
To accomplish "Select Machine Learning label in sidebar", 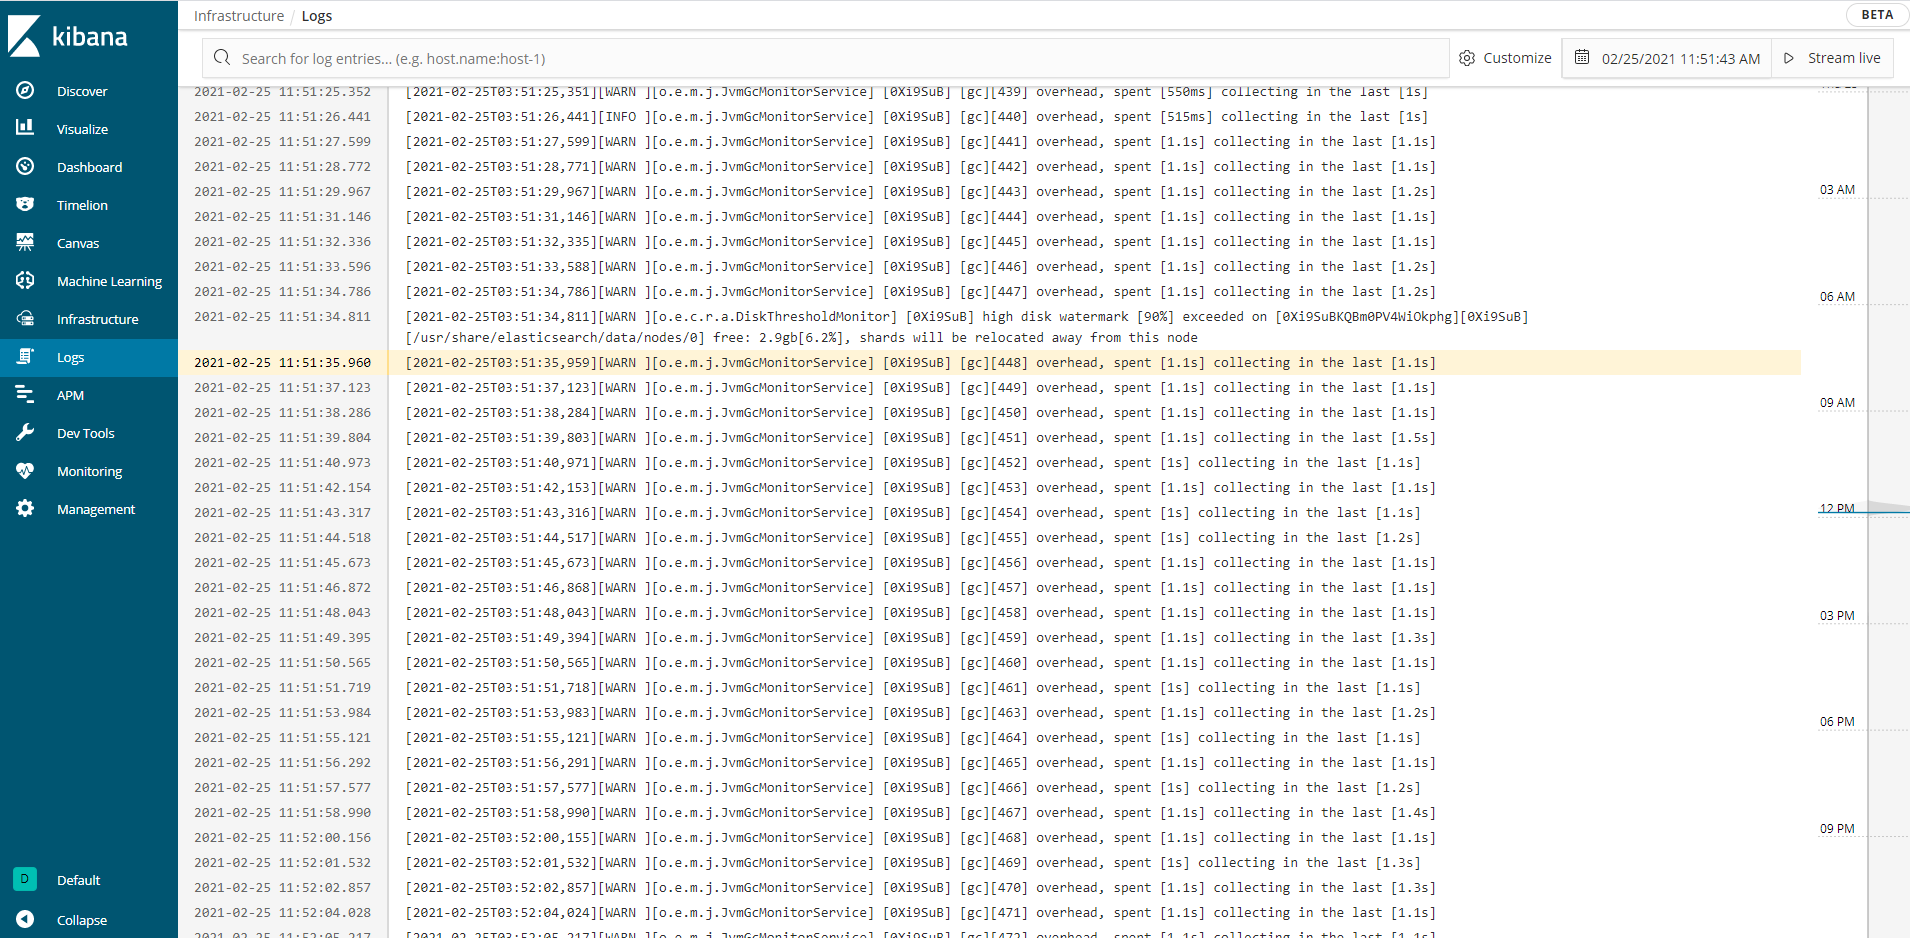I will [x=109, y=281].
